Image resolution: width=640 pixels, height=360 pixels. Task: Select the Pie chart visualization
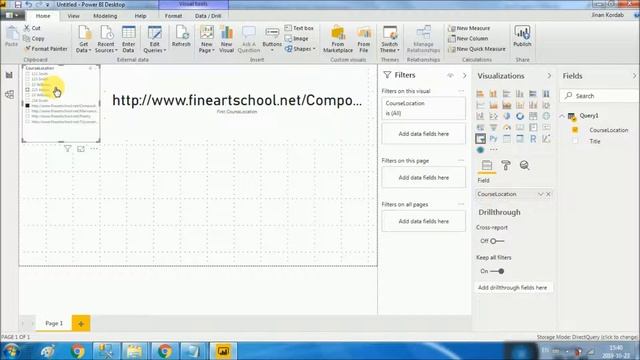click(x=507, y=116)
